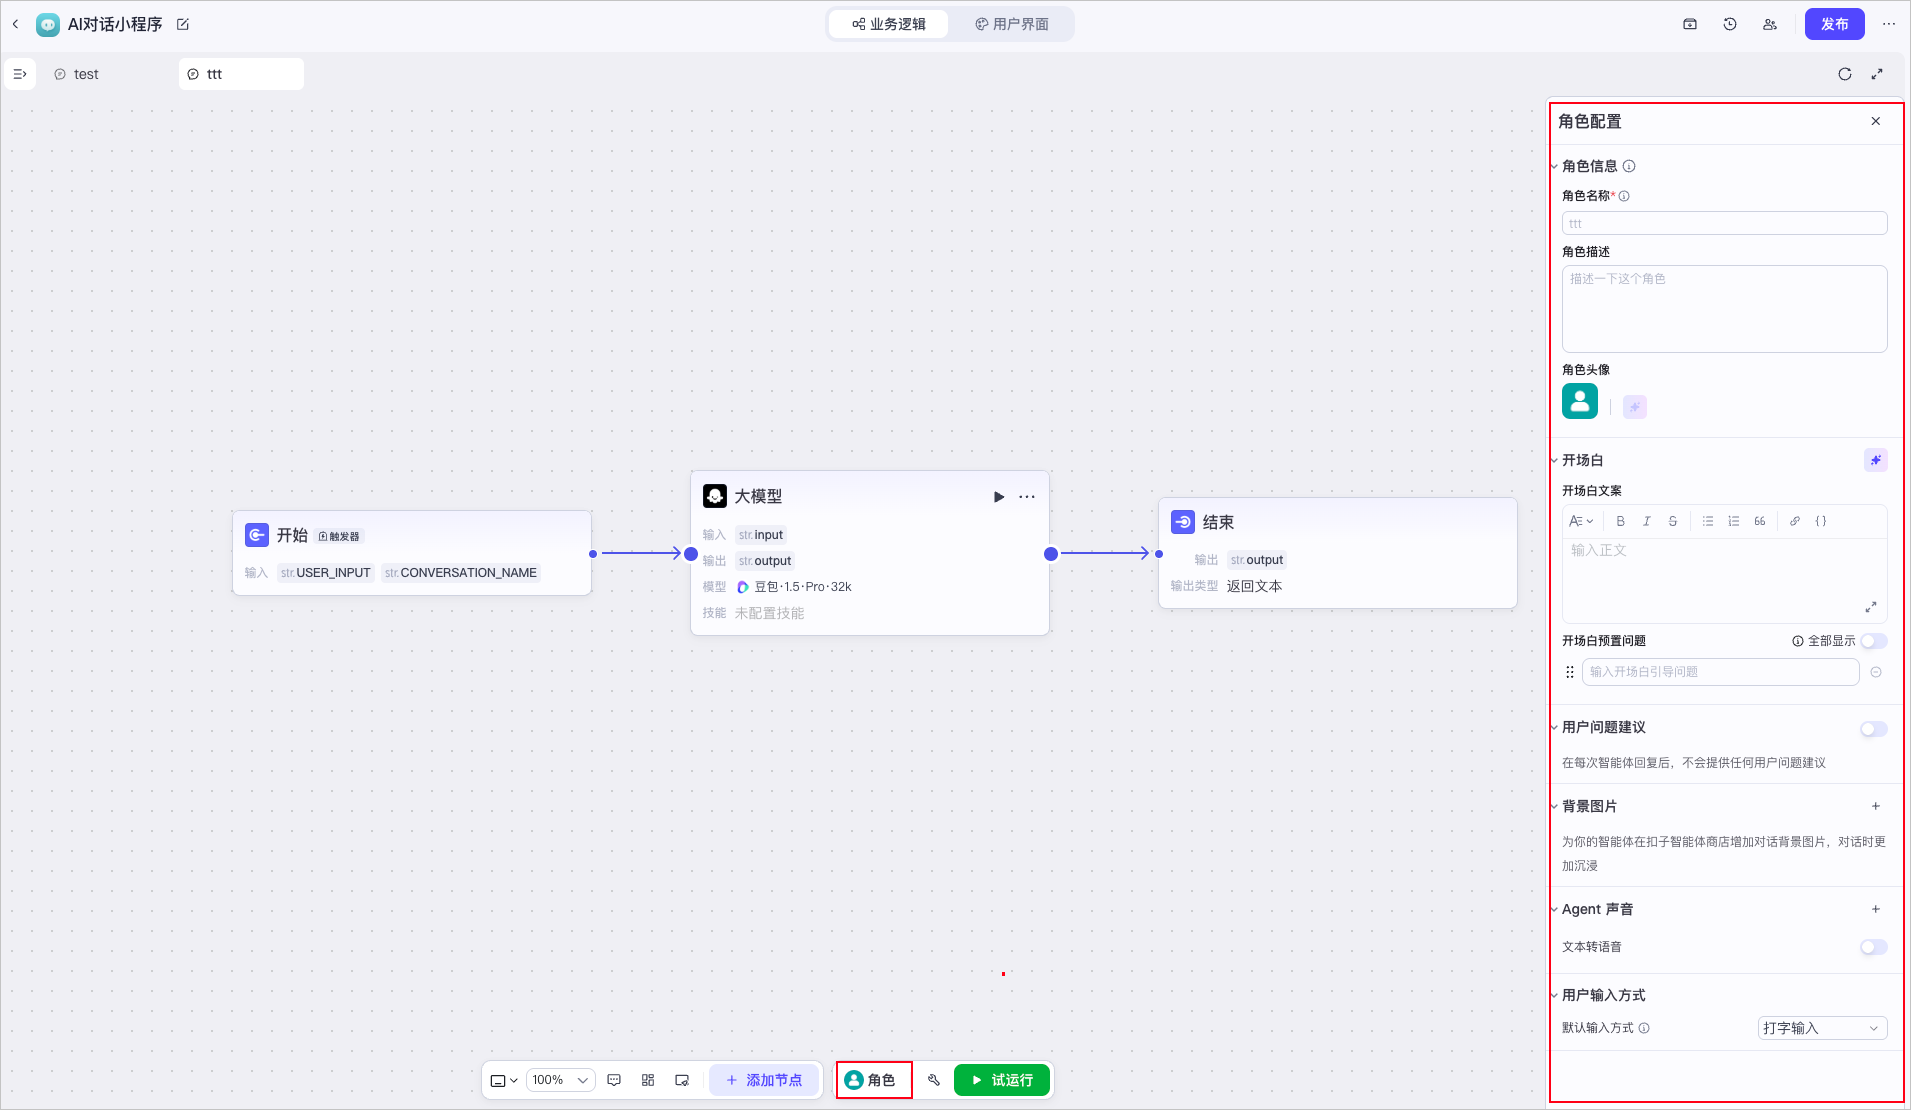Enable the 用户问题建议 switch

pos(1874,729)
